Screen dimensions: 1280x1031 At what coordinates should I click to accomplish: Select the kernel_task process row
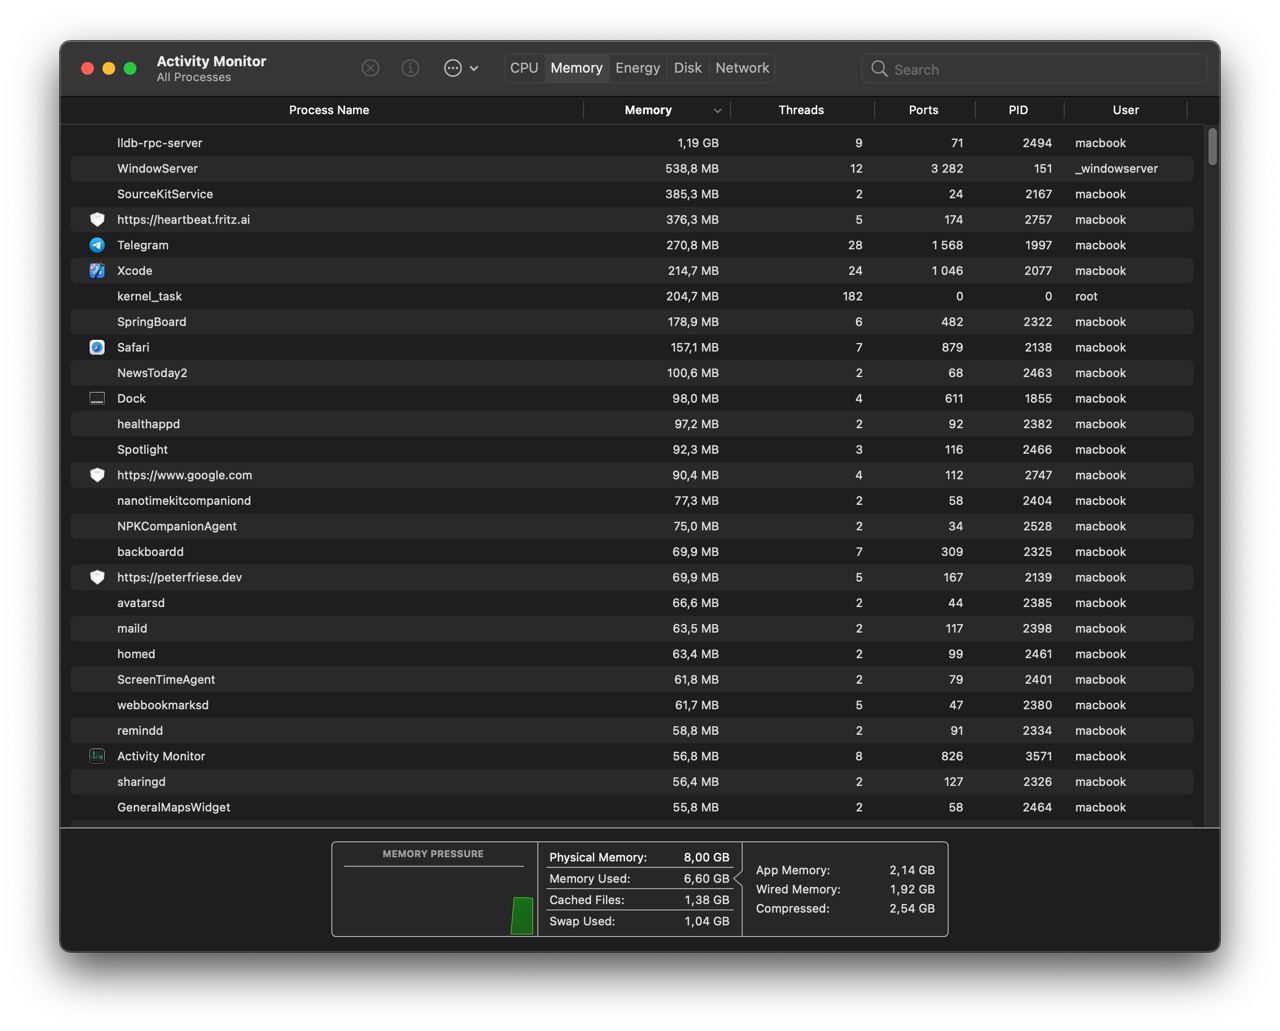pyautogui.click(x=632, y=296)
